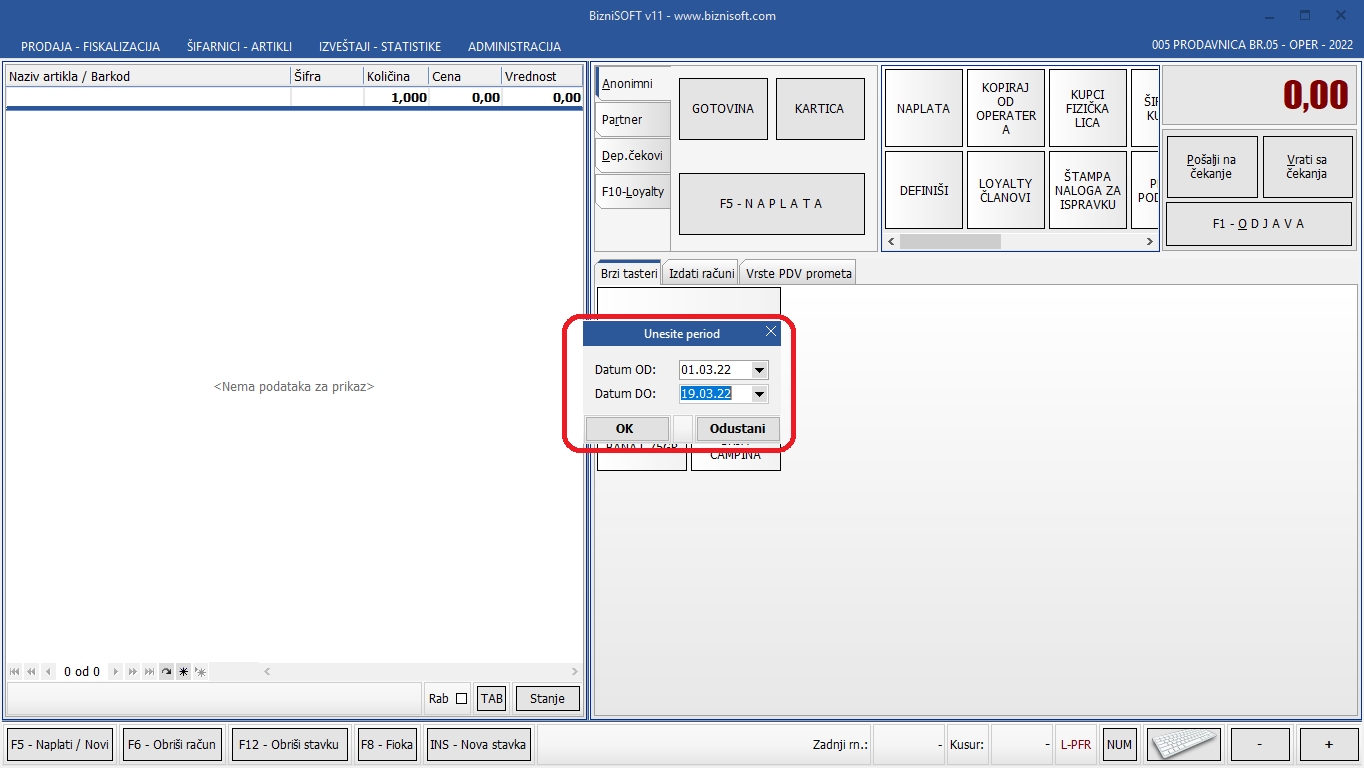
Task: Click the refresh arrow in record navigator
Action: tap(167, 672)
